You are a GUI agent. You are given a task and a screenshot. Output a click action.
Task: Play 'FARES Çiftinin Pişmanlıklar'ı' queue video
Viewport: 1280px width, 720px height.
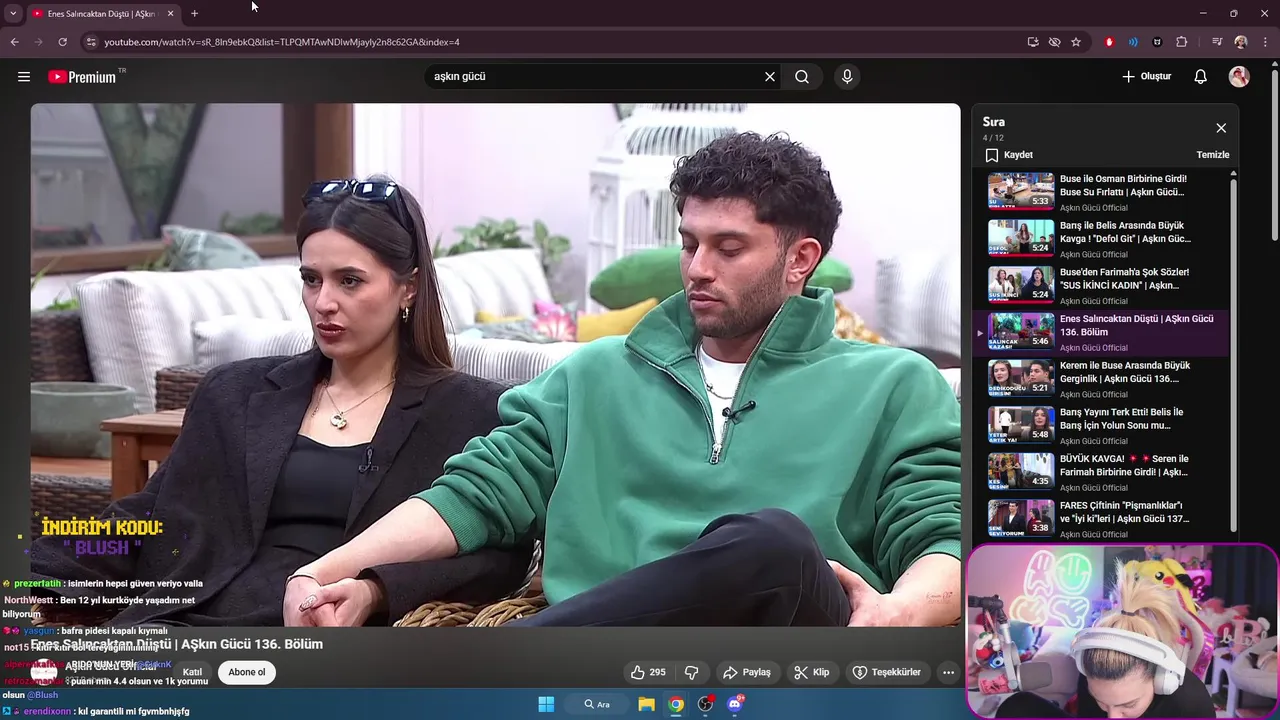click(1100, 518)
